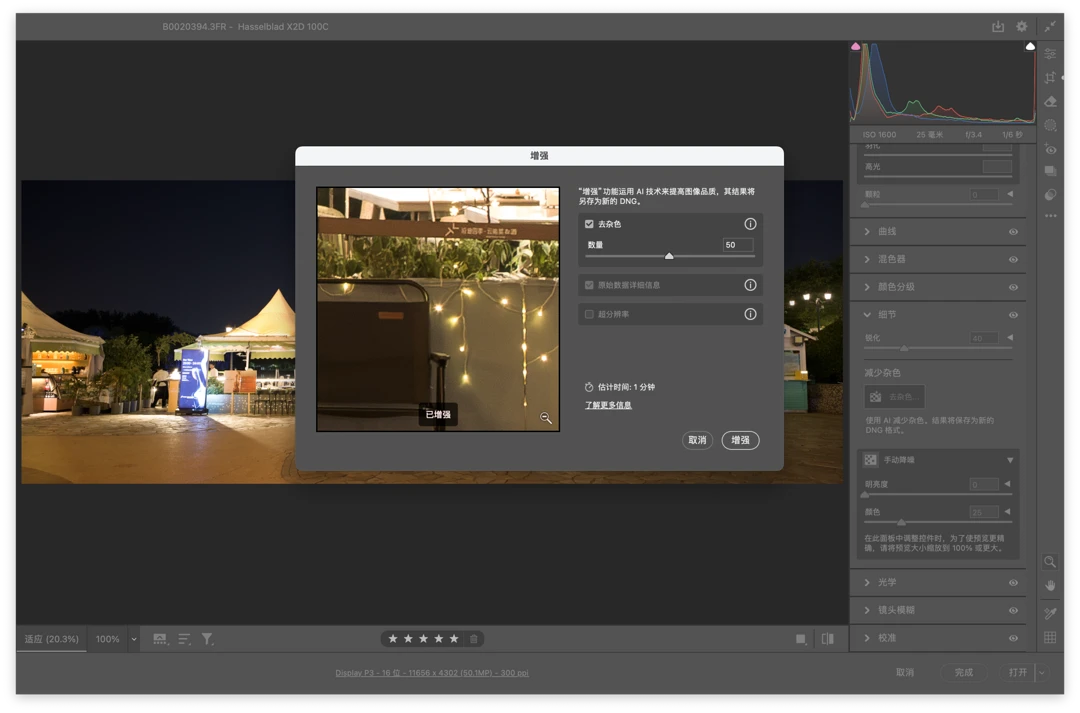
Task: Click the info icon for 原始数据详细信息
Action: 750,285
